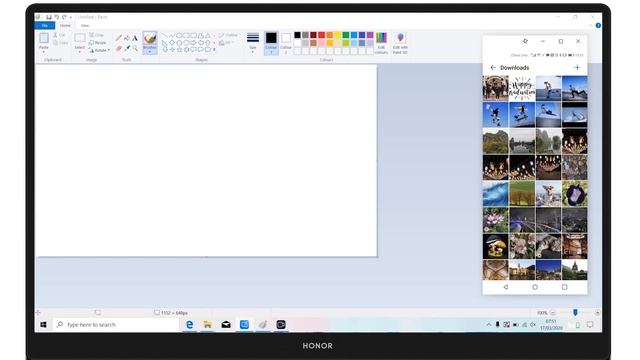Screen dimensions: 640x360
Task: Select the five-point star shape
Action: 179,49
